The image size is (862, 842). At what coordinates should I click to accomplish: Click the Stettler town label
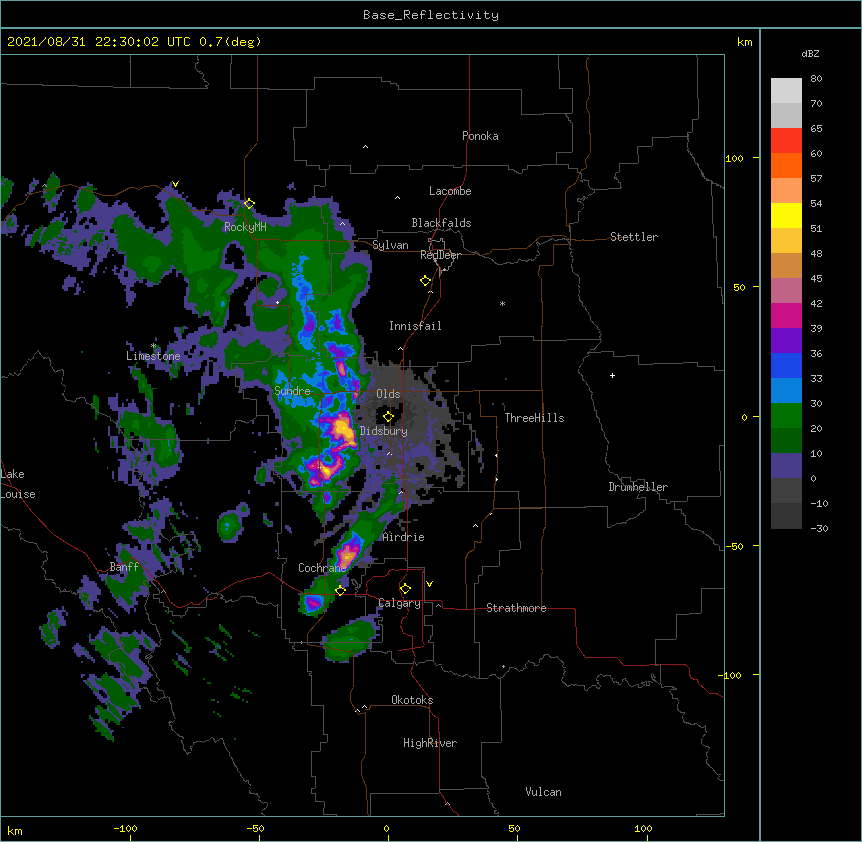(633, 237)
